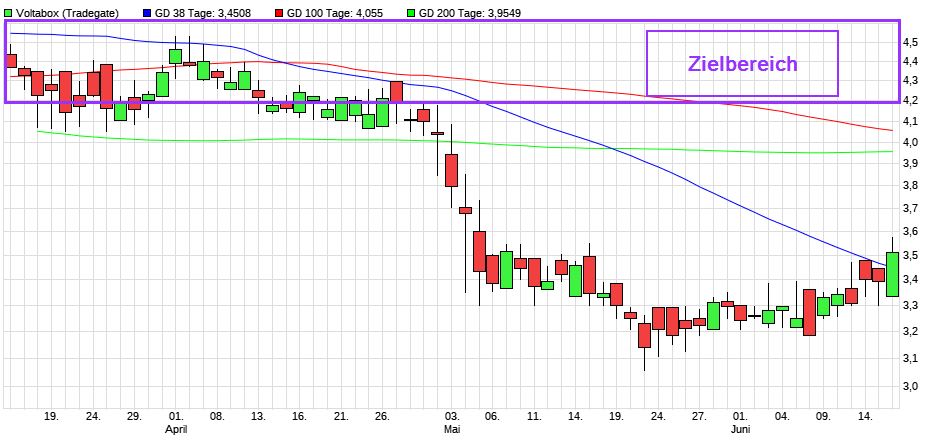Click the '09.' date axis label
The image size is (938, 441).
[824, 416]
